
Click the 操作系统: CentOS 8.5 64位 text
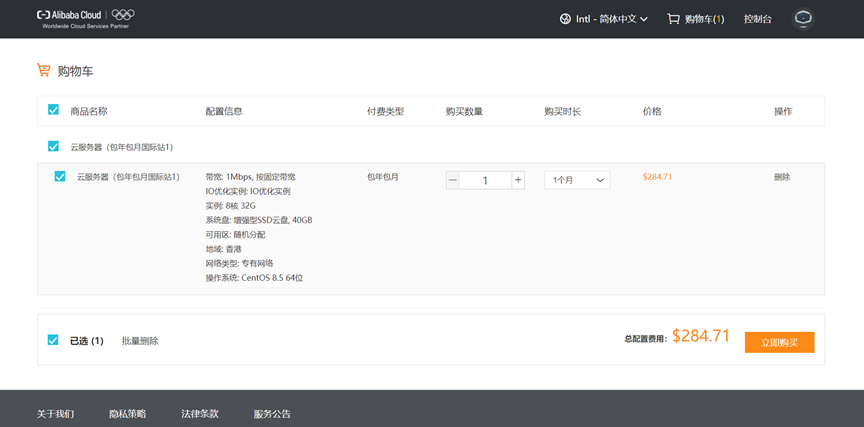click(x=255, y=278)
